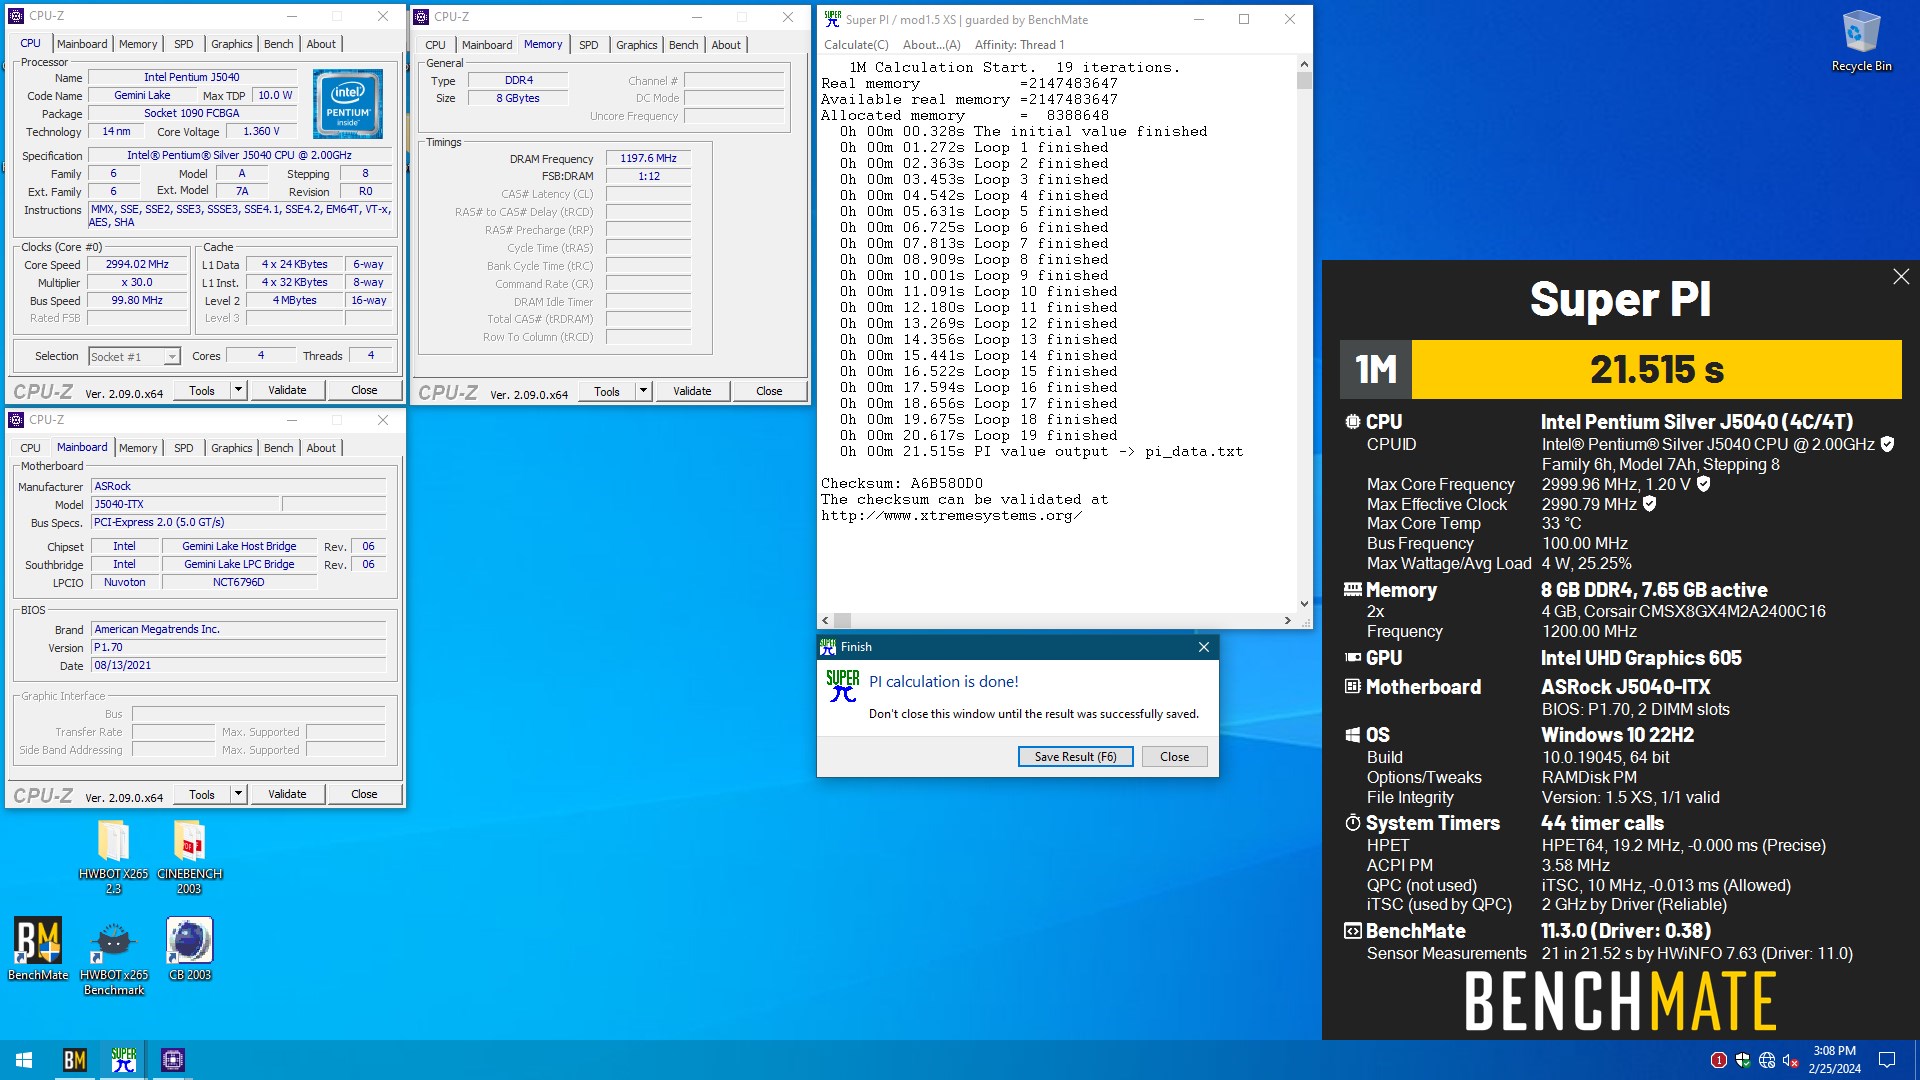The width and height of the screenshot is (1920, 1080).
Task: Click the shield next to Max Core Frequency
Action: (x=1704, y=484)
